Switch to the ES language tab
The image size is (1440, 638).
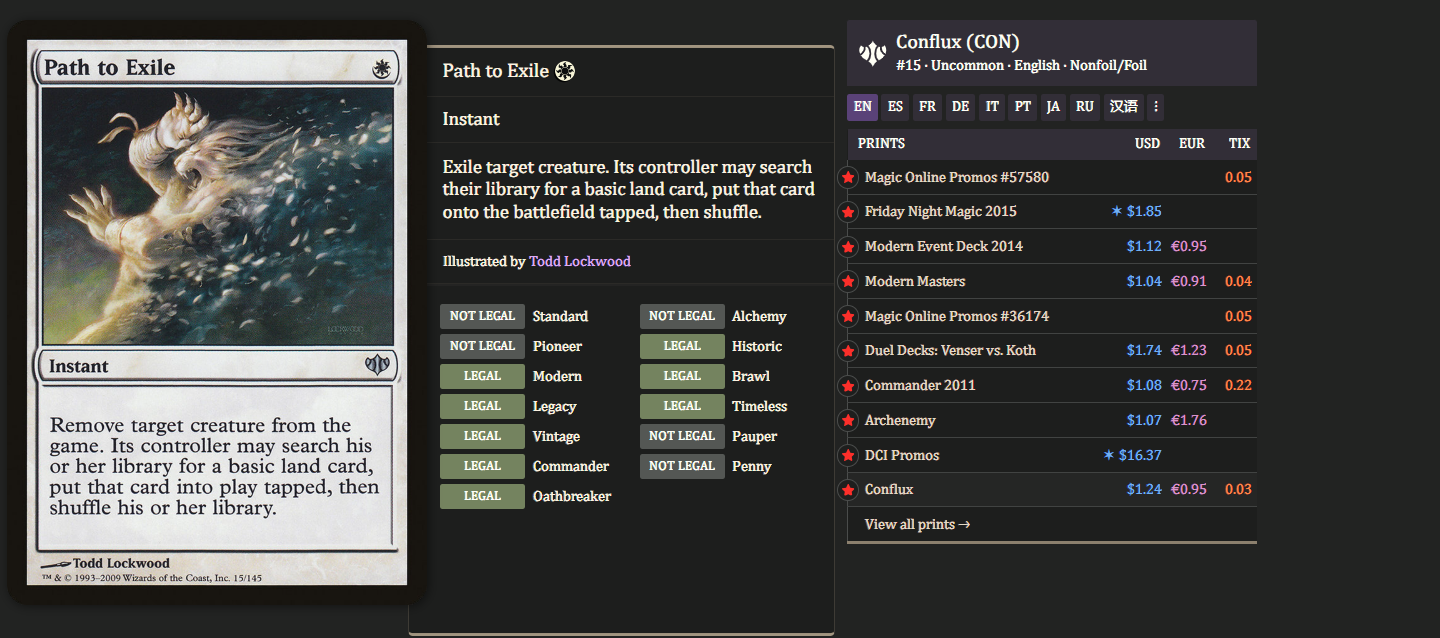point(895,107)
